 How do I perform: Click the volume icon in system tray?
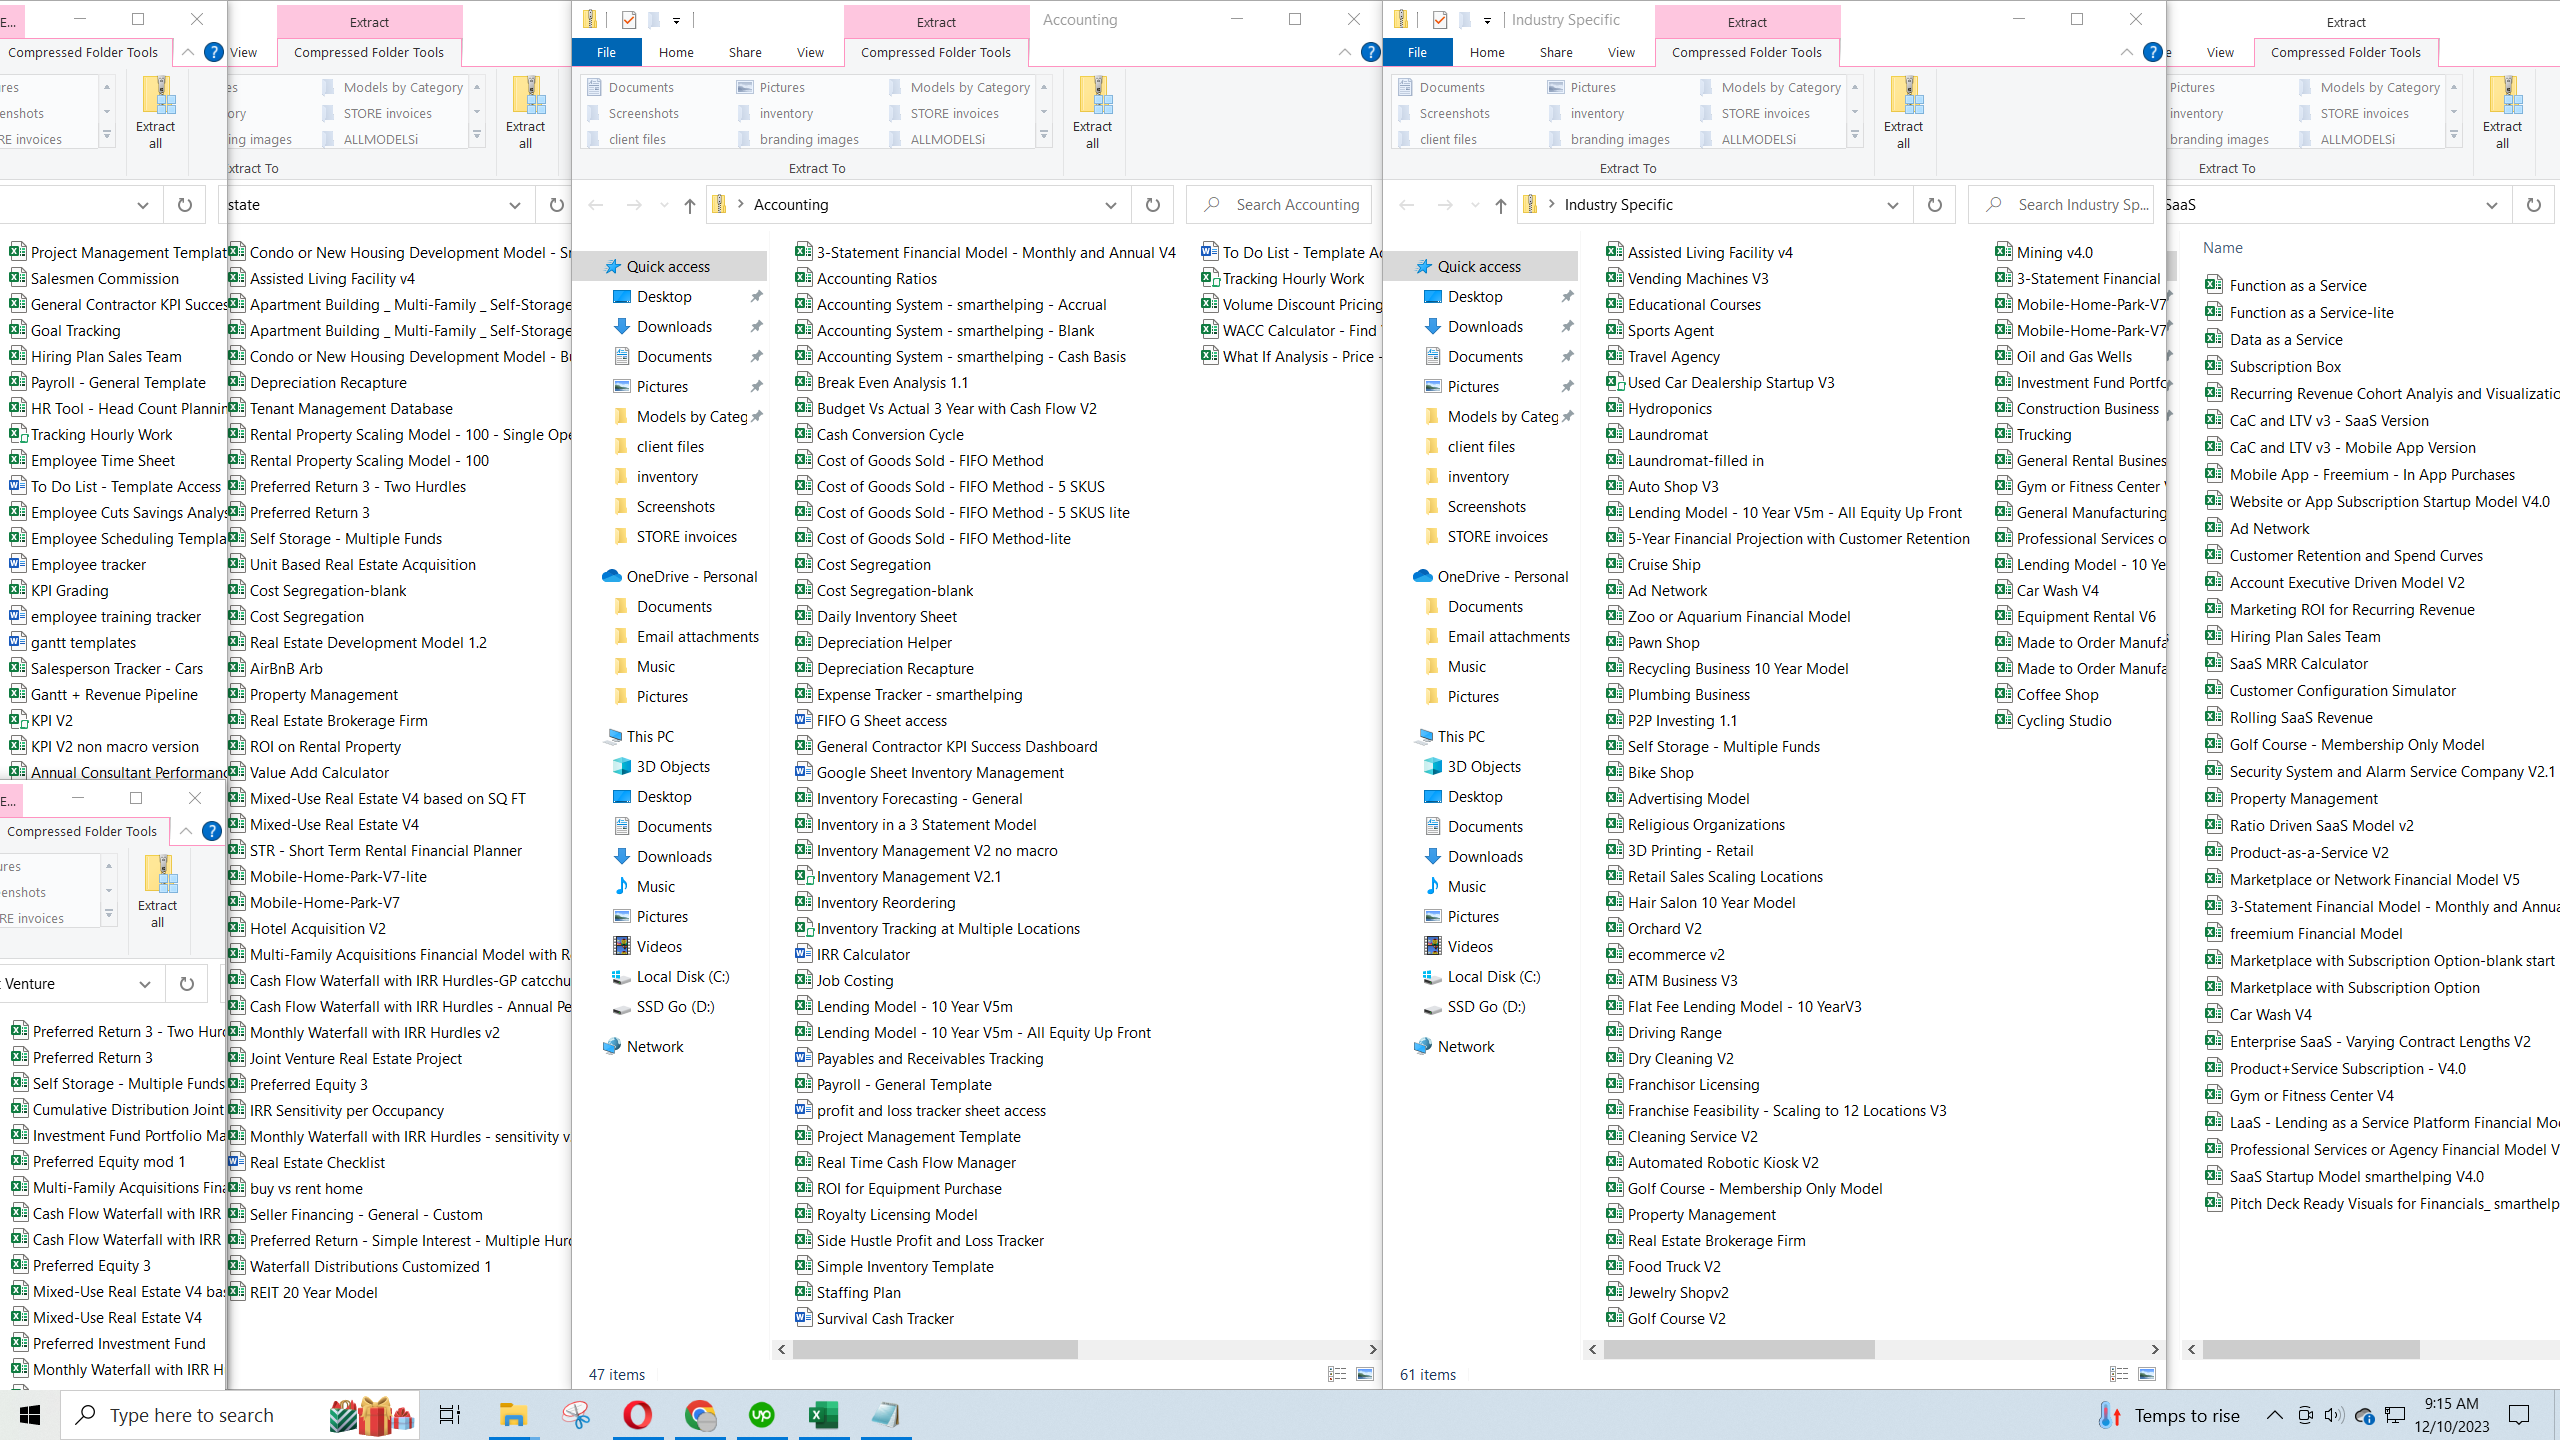(2333, 1414)
